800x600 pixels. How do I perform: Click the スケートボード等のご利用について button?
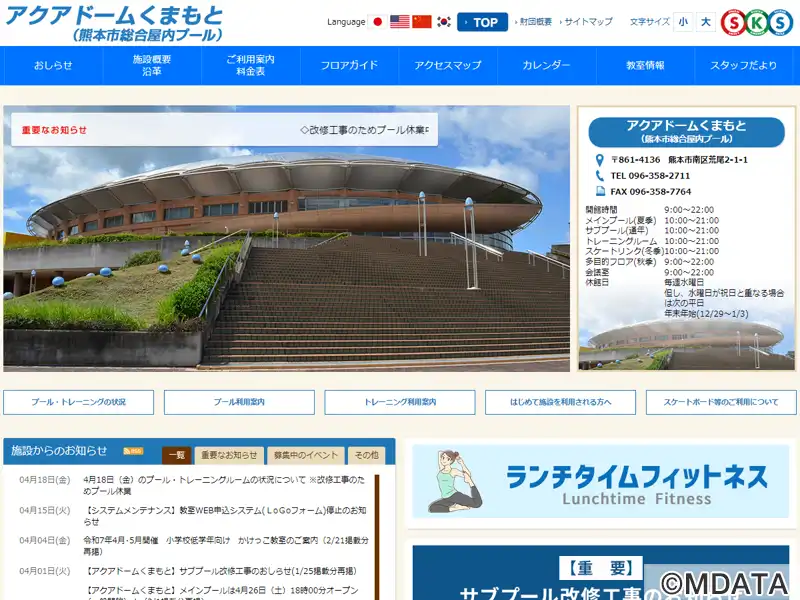(721, 403)
